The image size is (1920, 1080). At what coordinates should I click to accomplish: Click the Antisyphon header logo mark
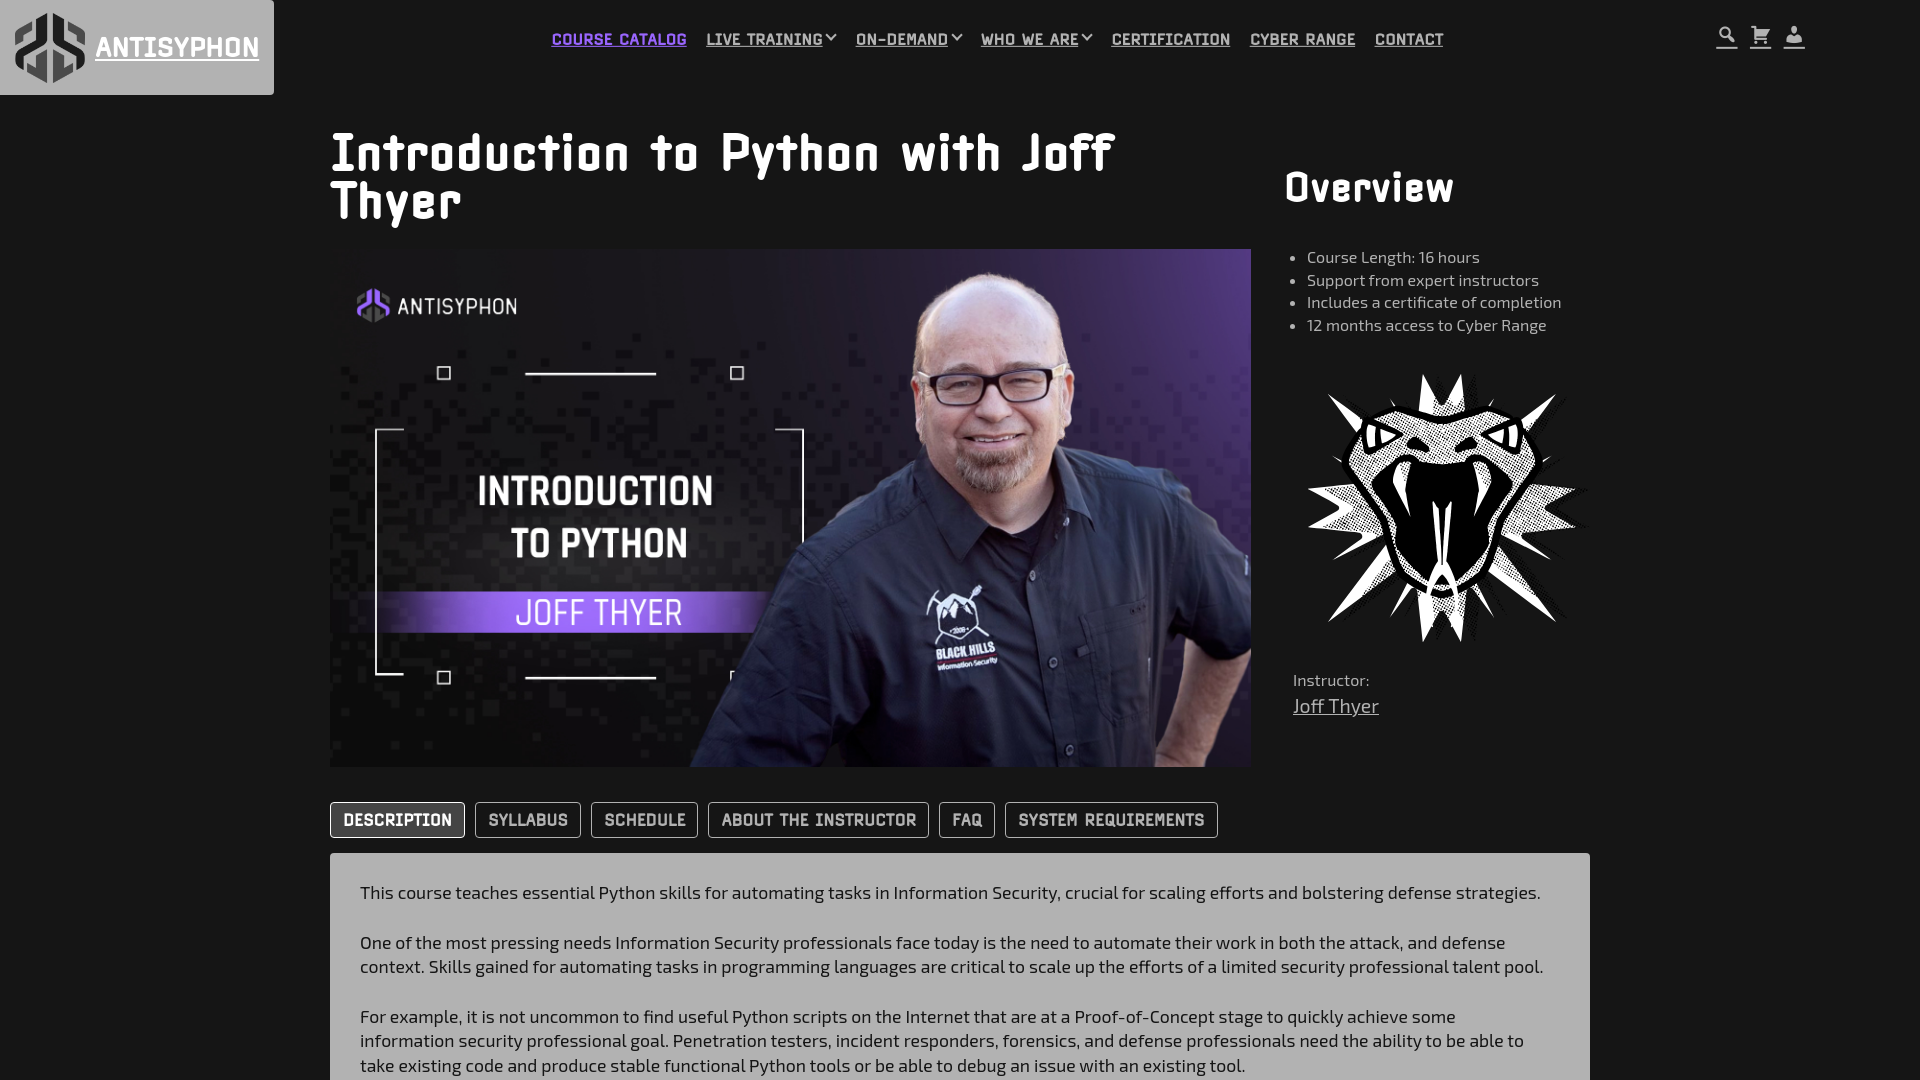tap(49, 47)
